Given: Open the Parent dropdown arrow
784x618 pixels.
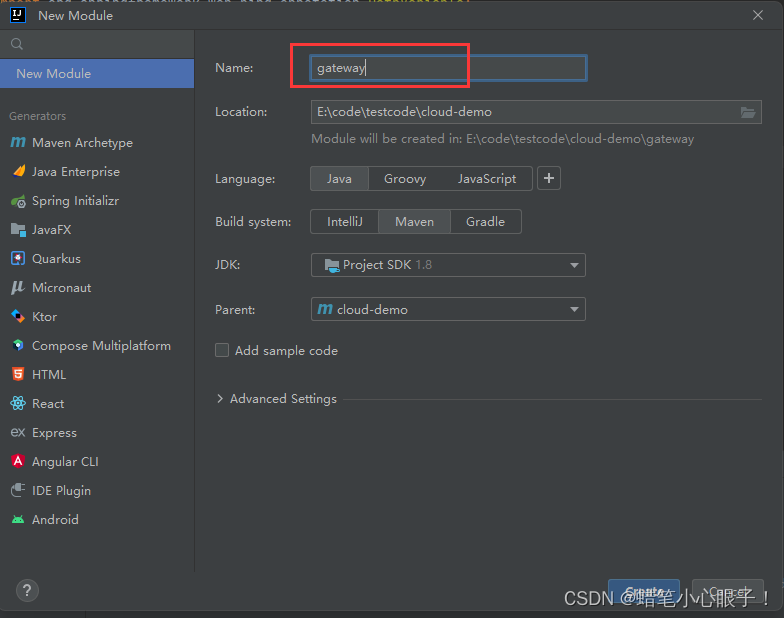Looking at the screenshot, I should [x=574, y=310].
